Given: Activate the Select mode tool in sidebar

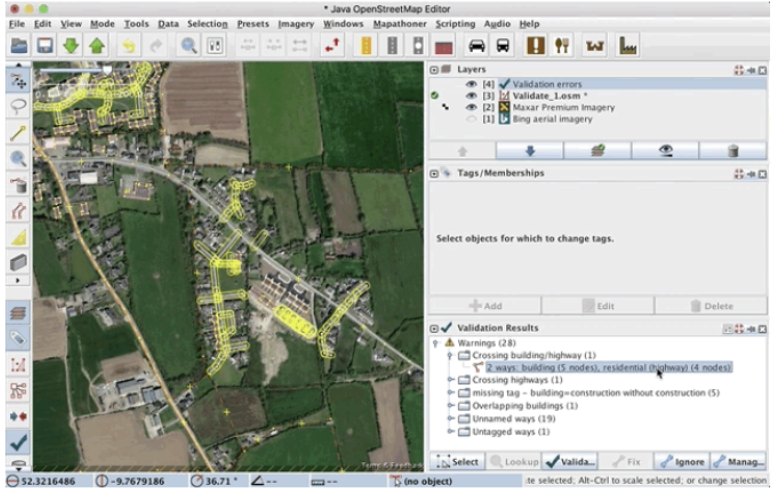Looking at the screenshot, I should click(x=18, y=81).
